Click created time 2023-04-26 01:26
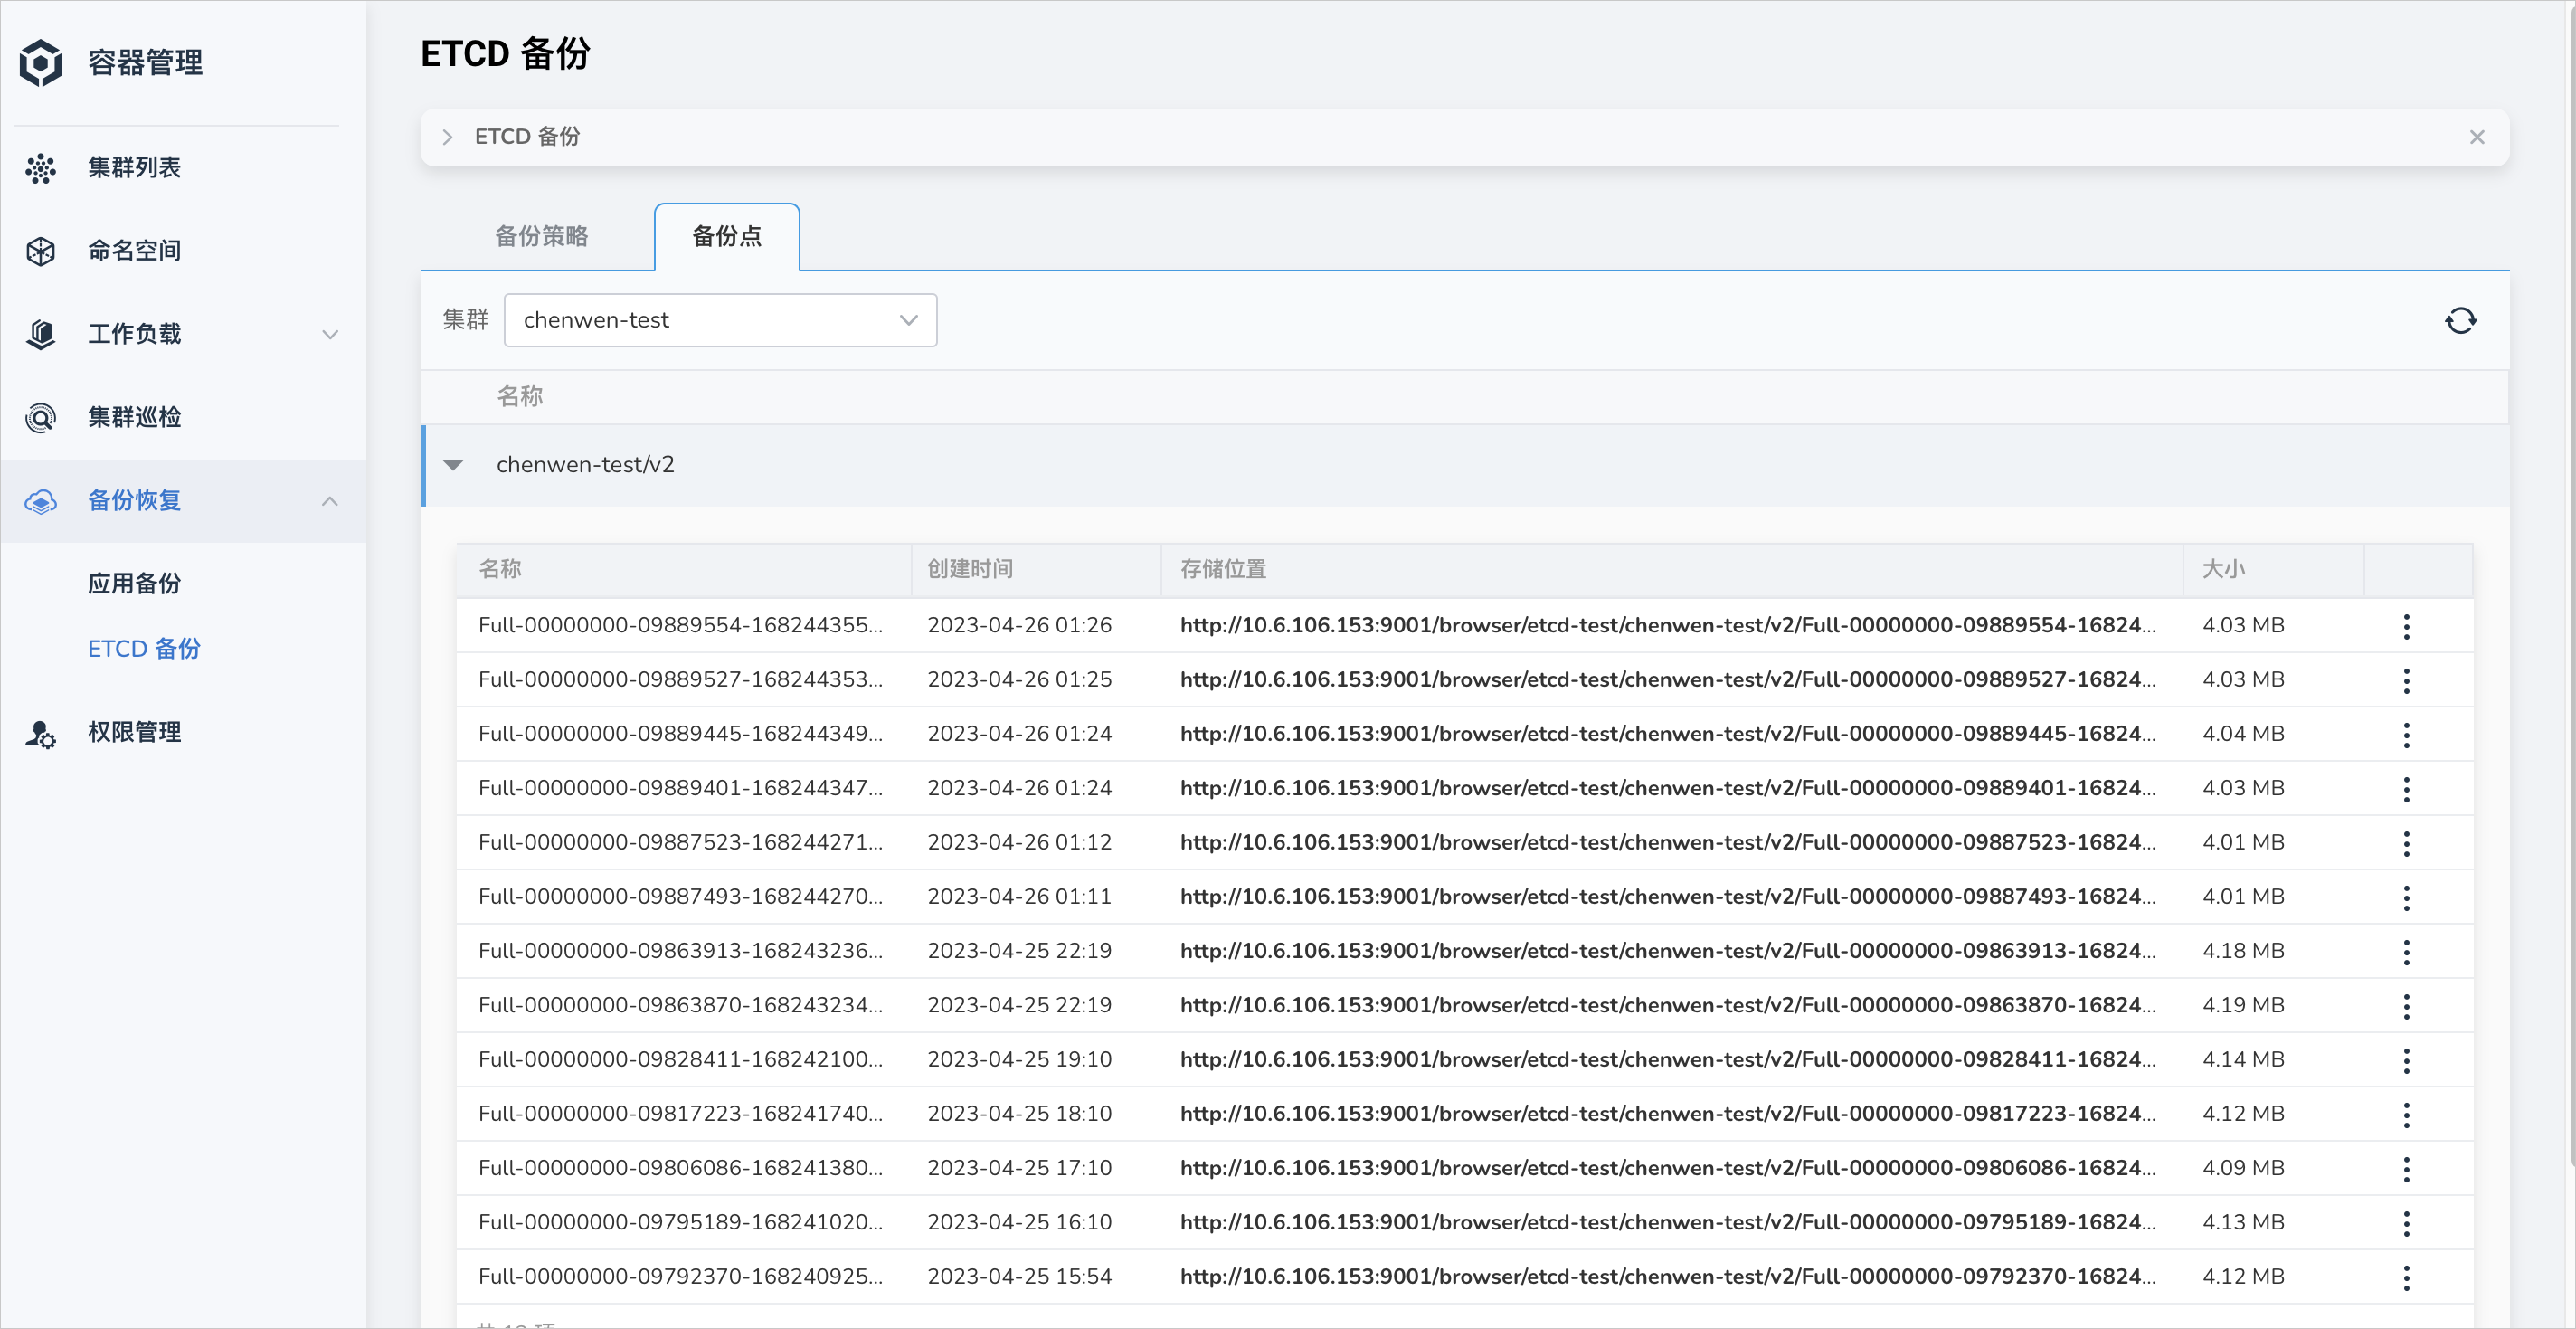This screenshot has height=1329, width=2576. (x=1019, y=625)
